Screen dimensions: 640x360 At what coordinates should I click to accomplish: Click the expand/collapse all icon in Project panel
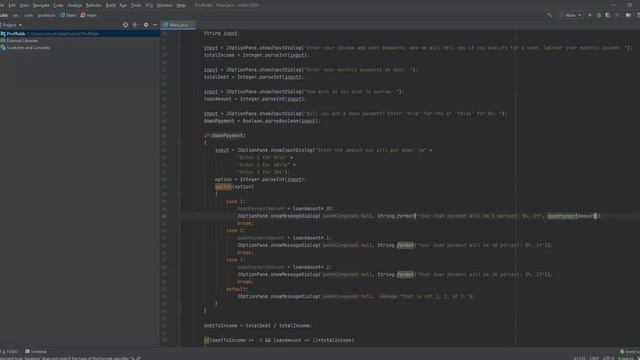pos(135,25)
